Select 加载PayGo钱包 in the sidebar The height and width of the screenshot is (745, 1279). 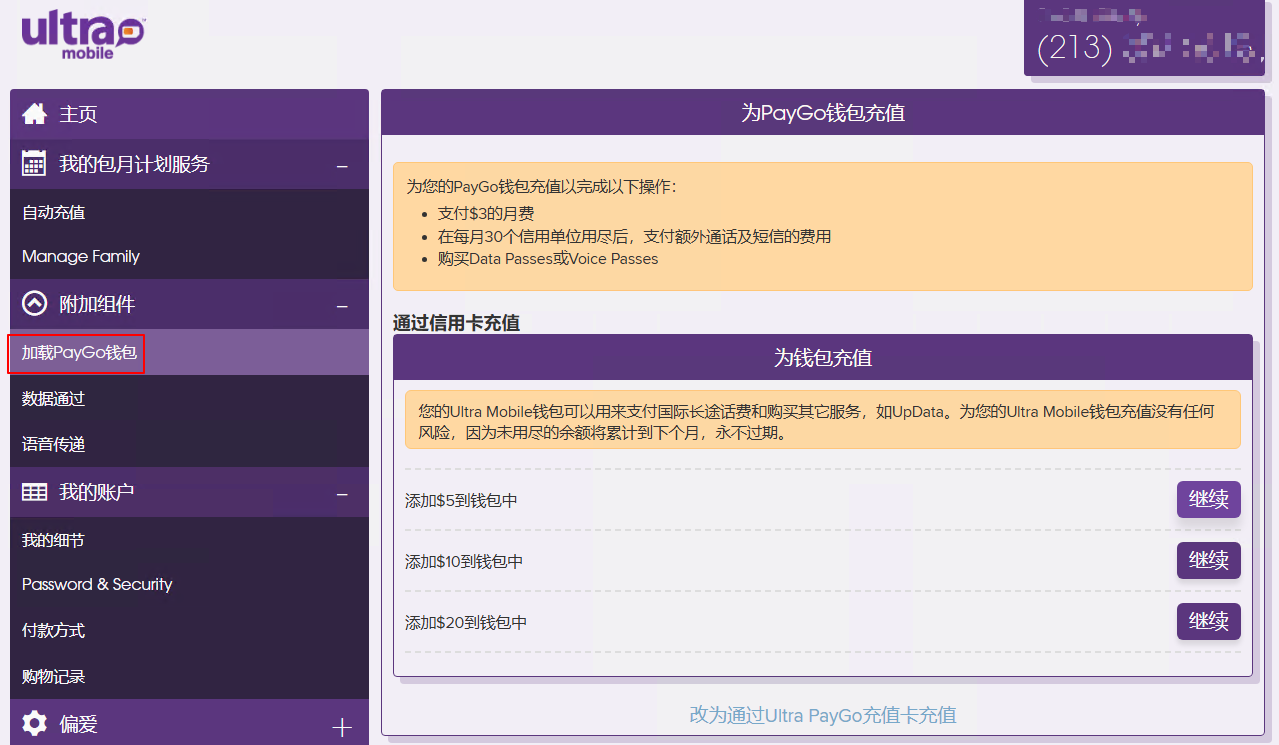(x=79, y=353)
